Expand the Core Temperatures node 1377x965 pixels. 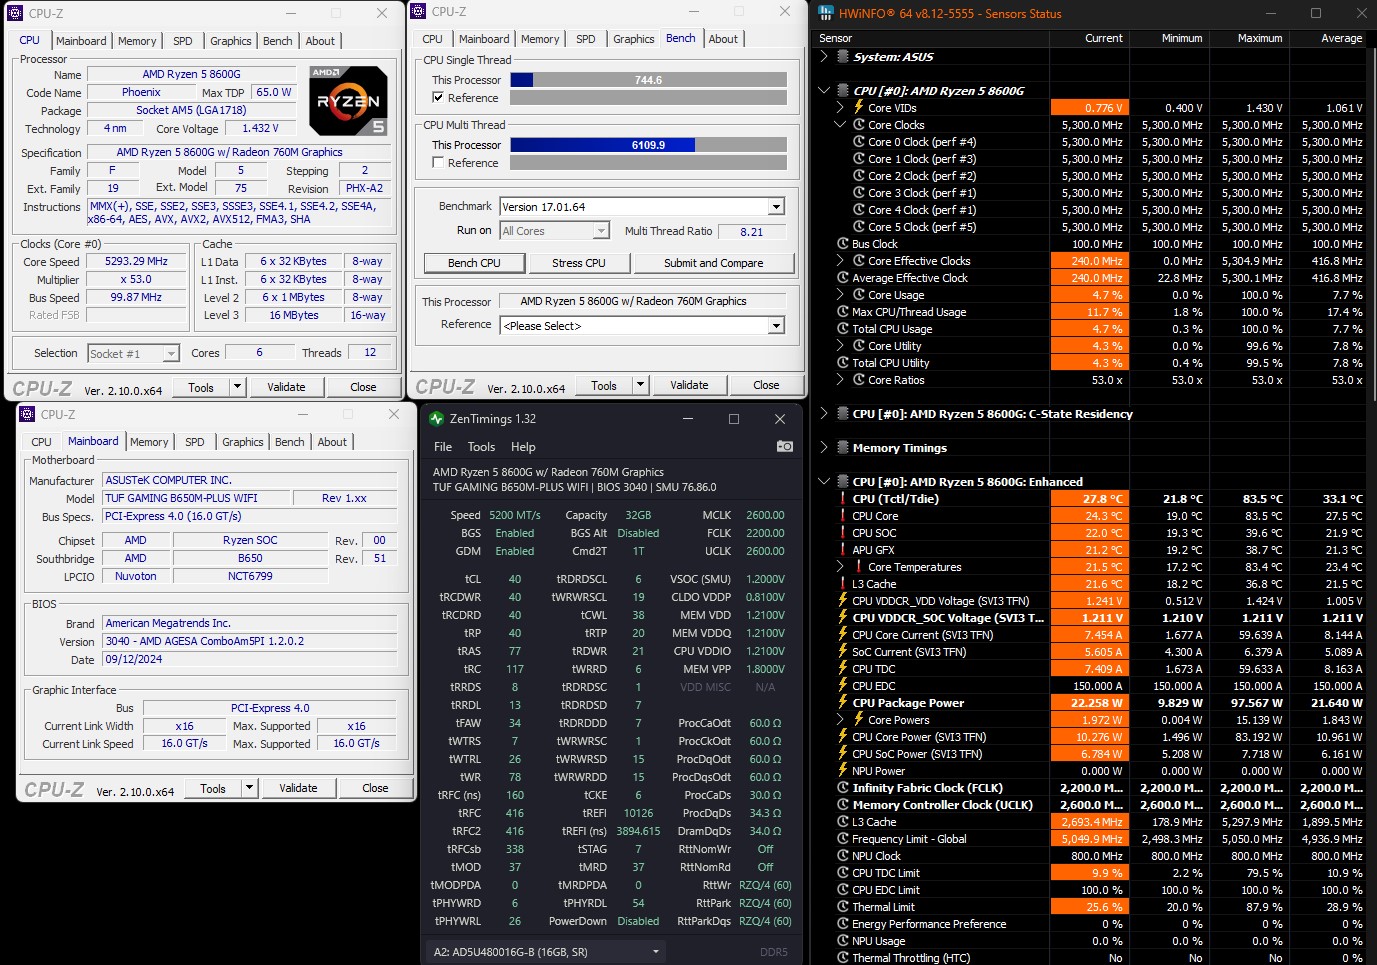pyautogui.click(x=840, y=567)
